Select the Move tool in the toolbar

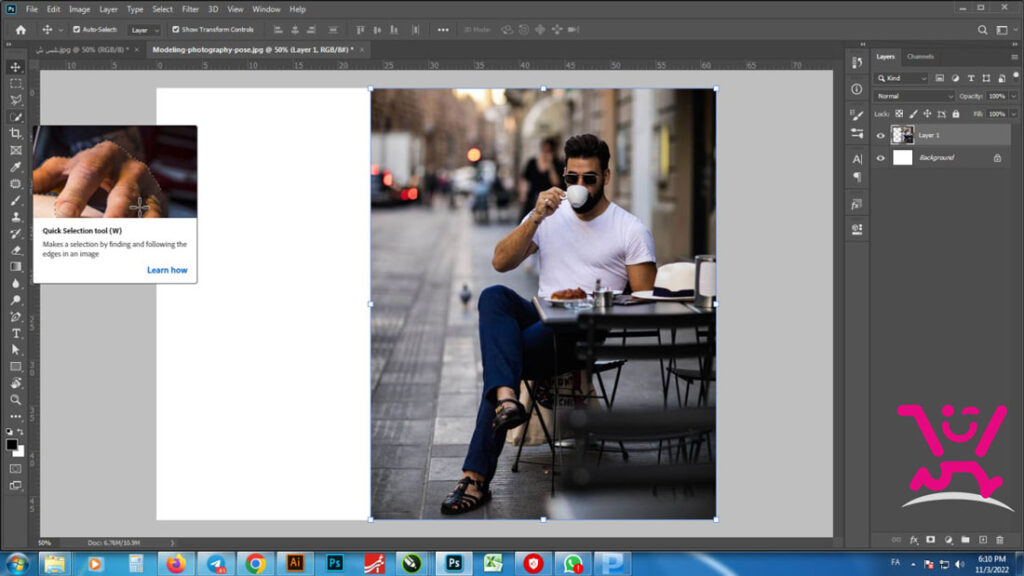pos(16,67)
